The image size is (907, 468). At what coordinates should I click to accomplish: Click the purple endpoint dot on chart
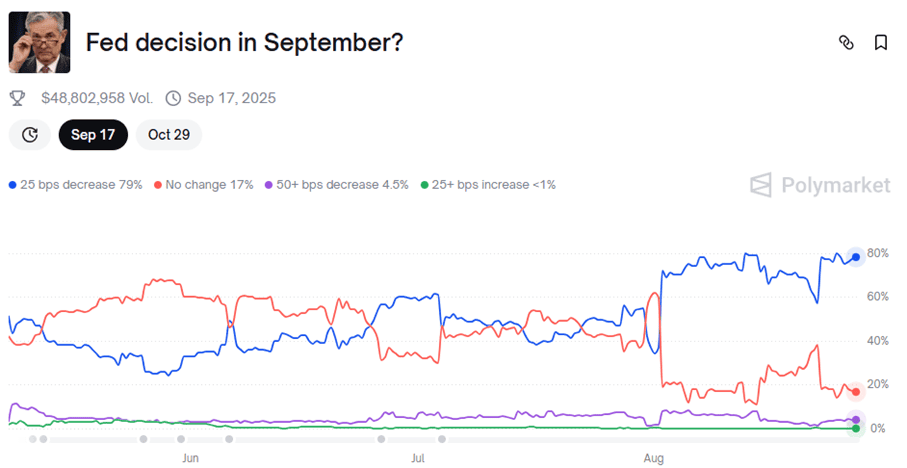click(x=856, y=419)
